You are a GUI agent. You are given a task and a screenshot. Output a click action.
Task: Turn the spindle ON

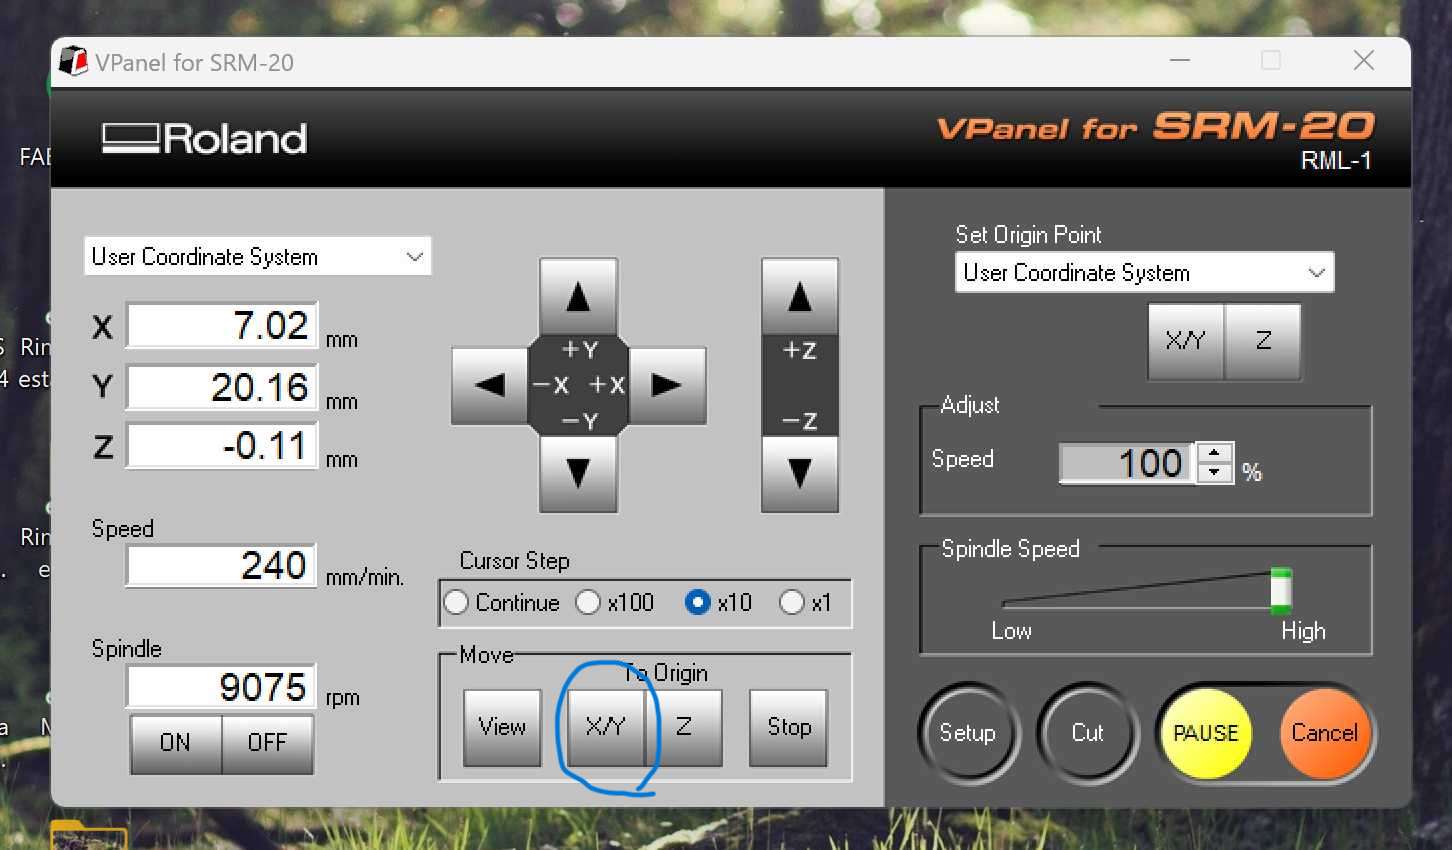(176, 742)
